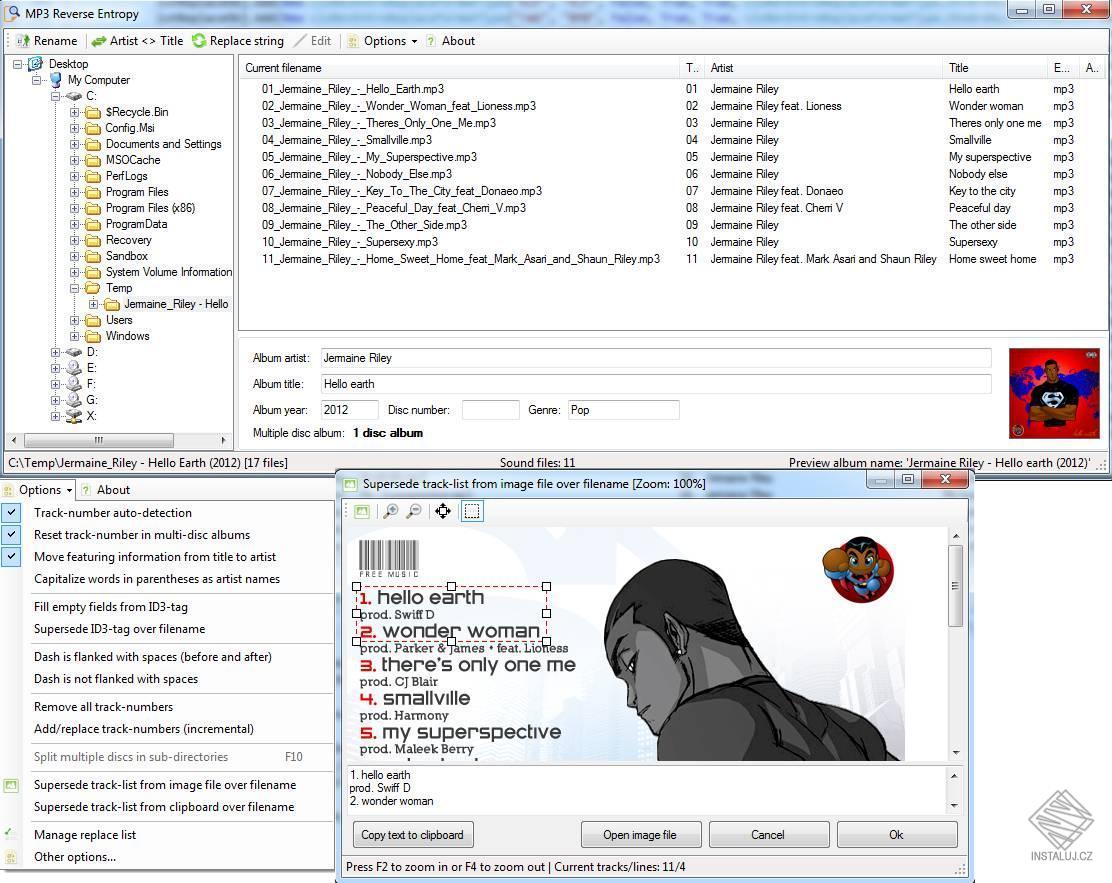This screenshot has width=1112, height=883.
Task: Activate the pan tool in the image viewer
Action: [443, 511]
